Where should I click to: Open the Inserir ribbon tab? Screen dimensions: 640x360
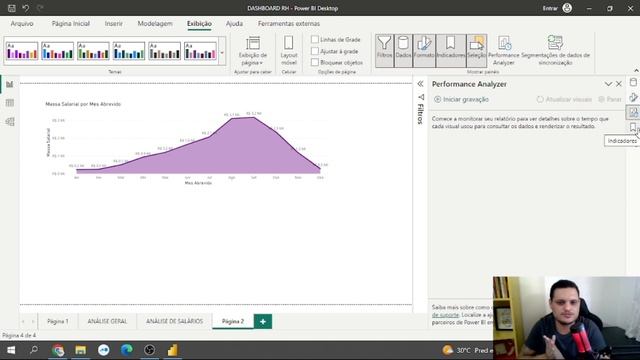(x=113, y=24)
